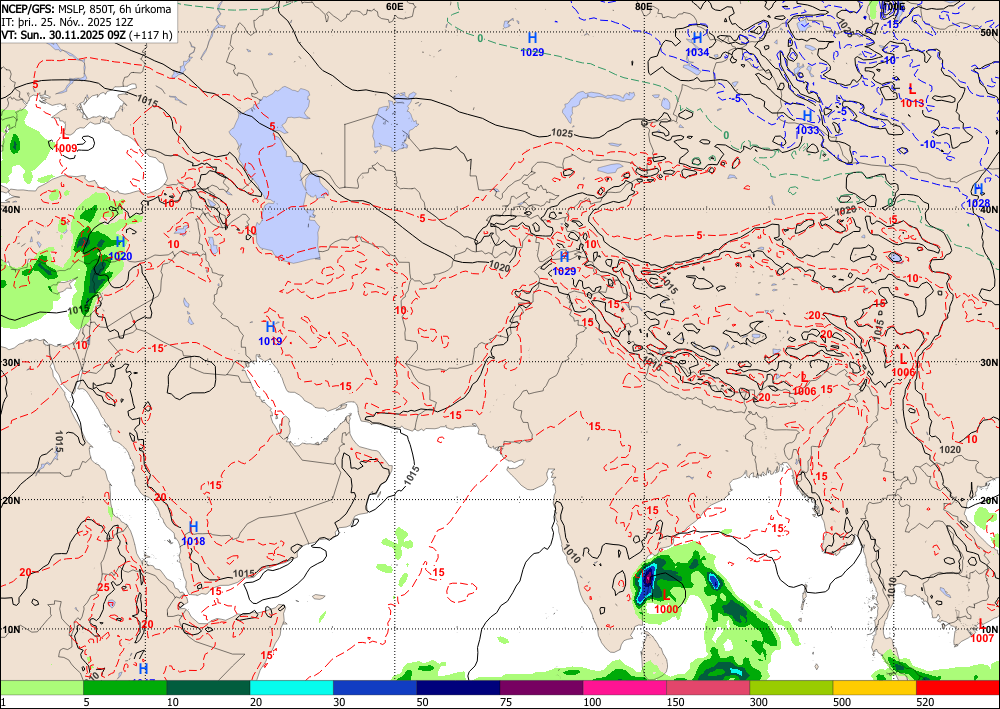Click the high pressure '1034' label
This screenshot has height=709, width=1000.
(x=697, y=52)
